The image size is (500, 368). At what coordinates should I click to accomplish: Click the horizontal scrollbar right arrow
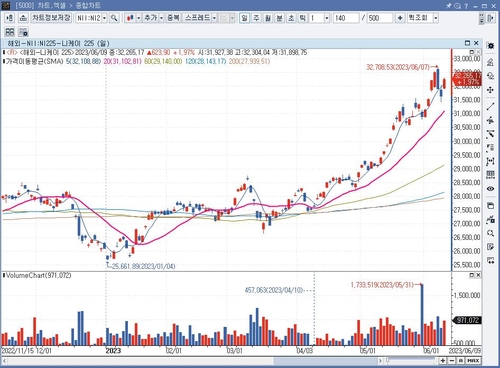[x=380, y=361]
